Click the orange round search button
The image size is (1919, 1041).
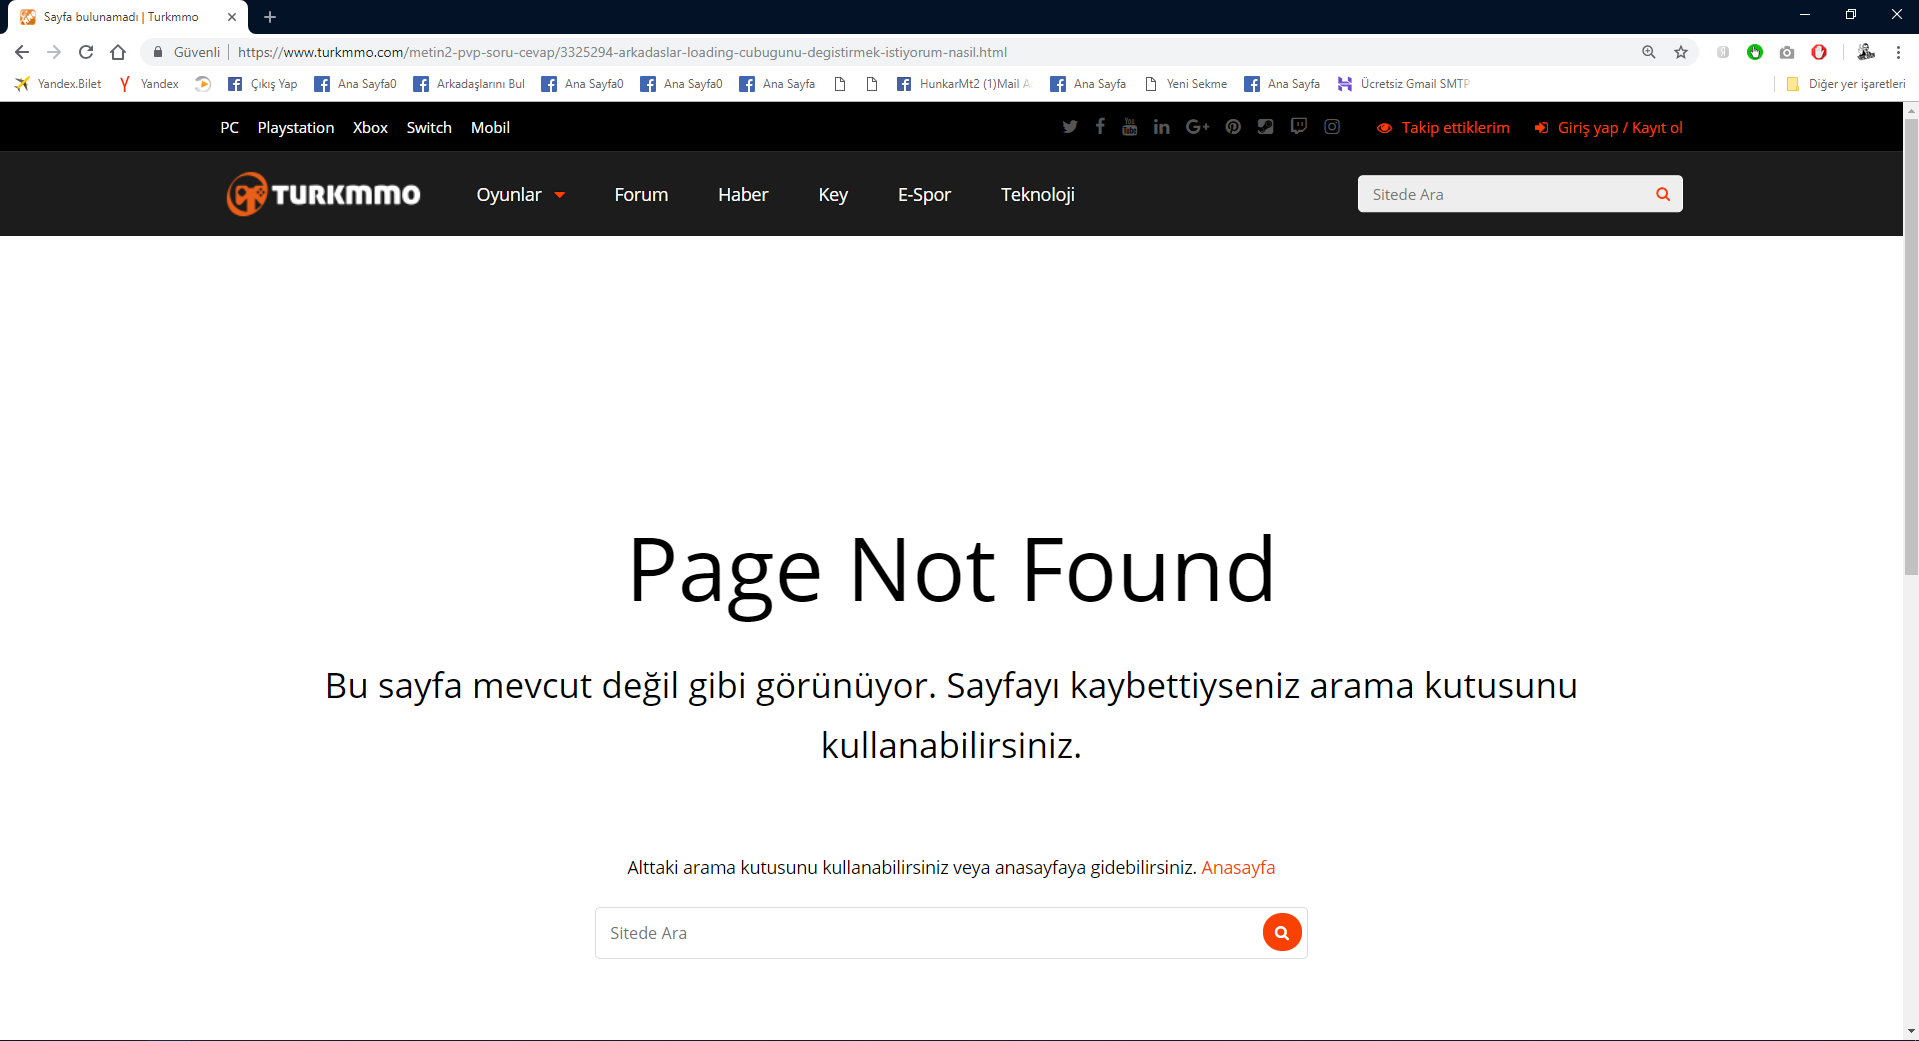pyautogui.click(x=1282, y=933)
